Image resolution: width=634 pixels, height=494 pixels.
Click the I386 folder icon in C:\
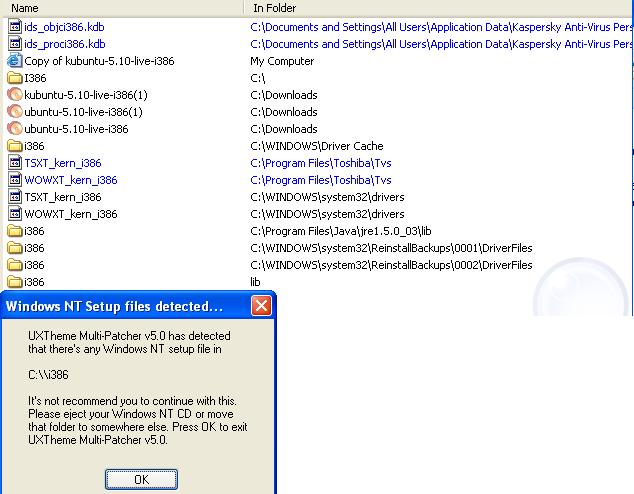[x=15, y=78]
